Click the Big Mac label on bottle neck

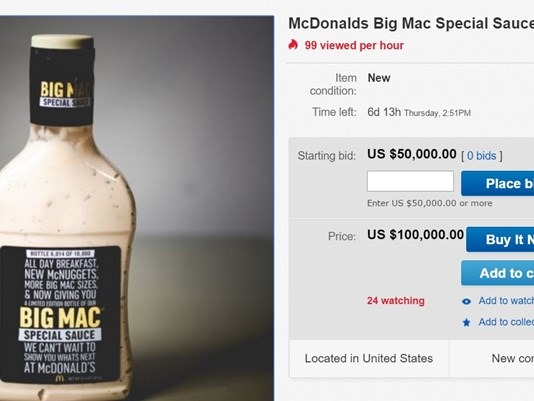pos(65,94)
